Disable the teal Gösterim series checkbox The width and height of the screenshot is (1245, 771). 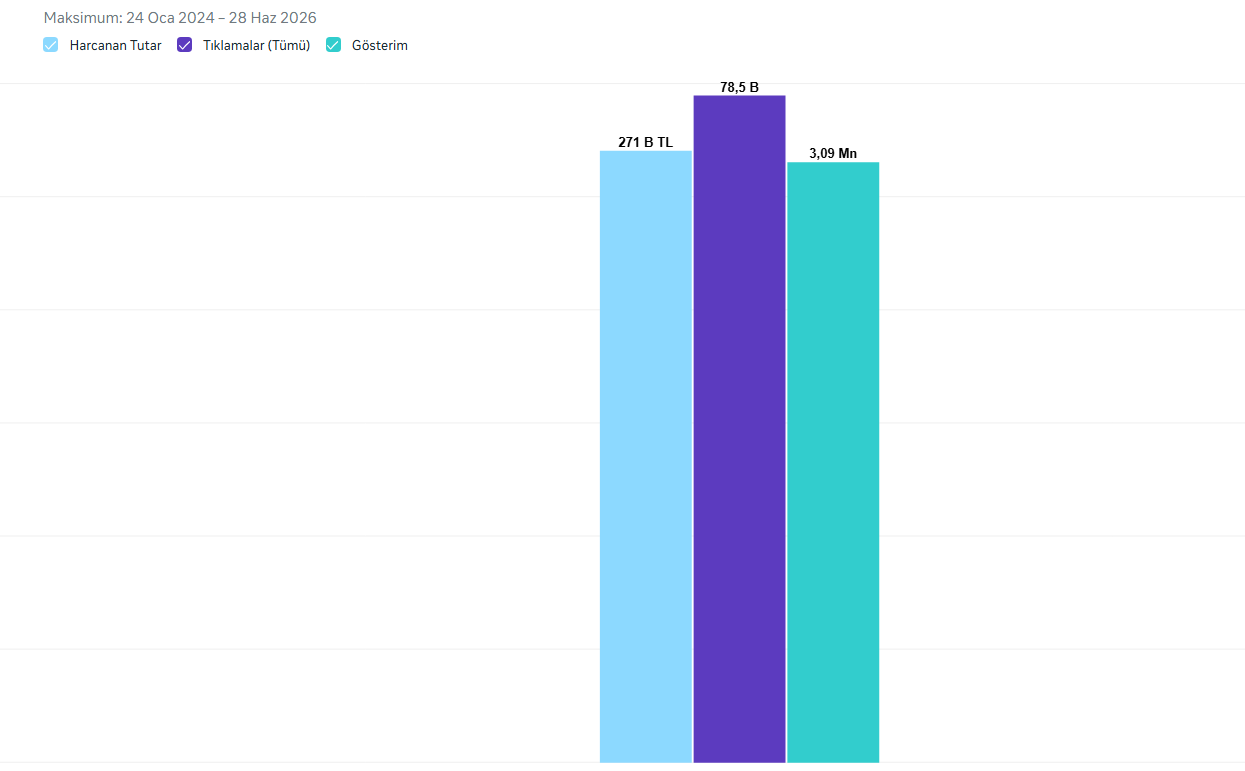pyautogui.click(x=334, y=45)
